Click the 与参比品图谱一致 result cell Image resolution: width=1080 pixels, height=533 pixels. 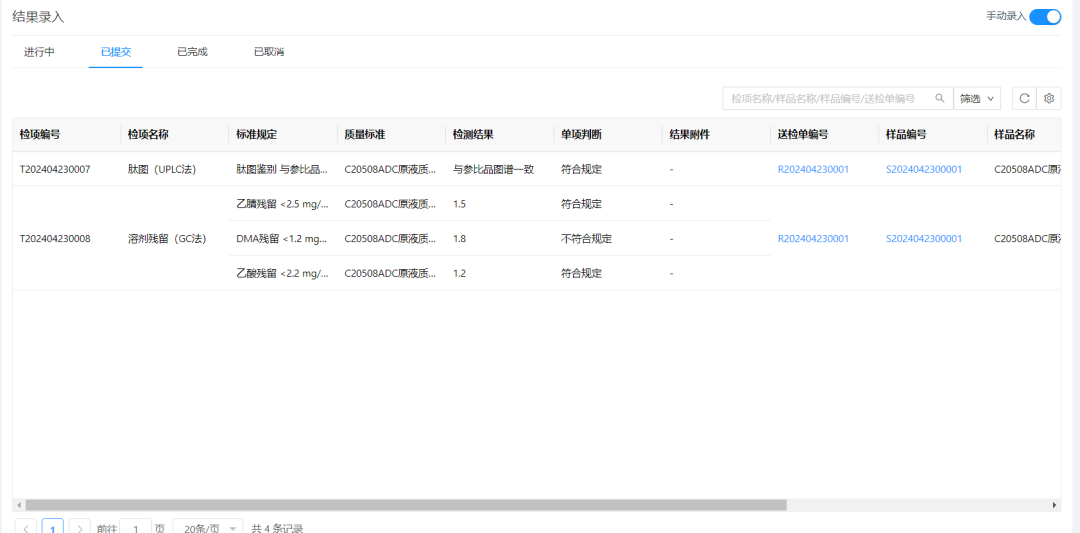pyautogui.click(x=494, y=169)
